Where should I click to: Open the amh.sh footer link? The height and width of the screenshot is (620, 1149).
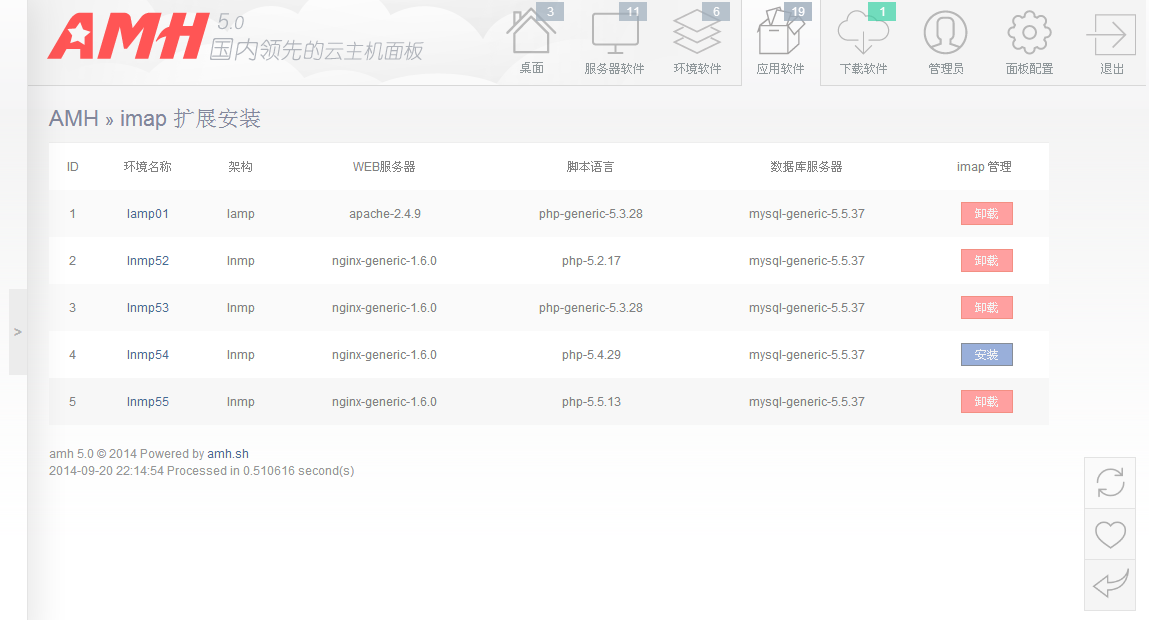228,454
